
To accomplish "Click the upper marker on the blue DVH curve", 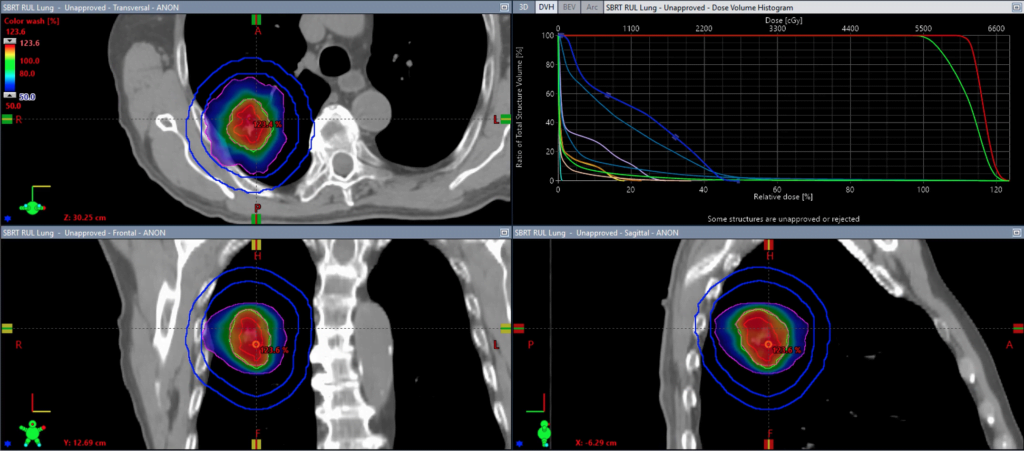I will point(608,95).
